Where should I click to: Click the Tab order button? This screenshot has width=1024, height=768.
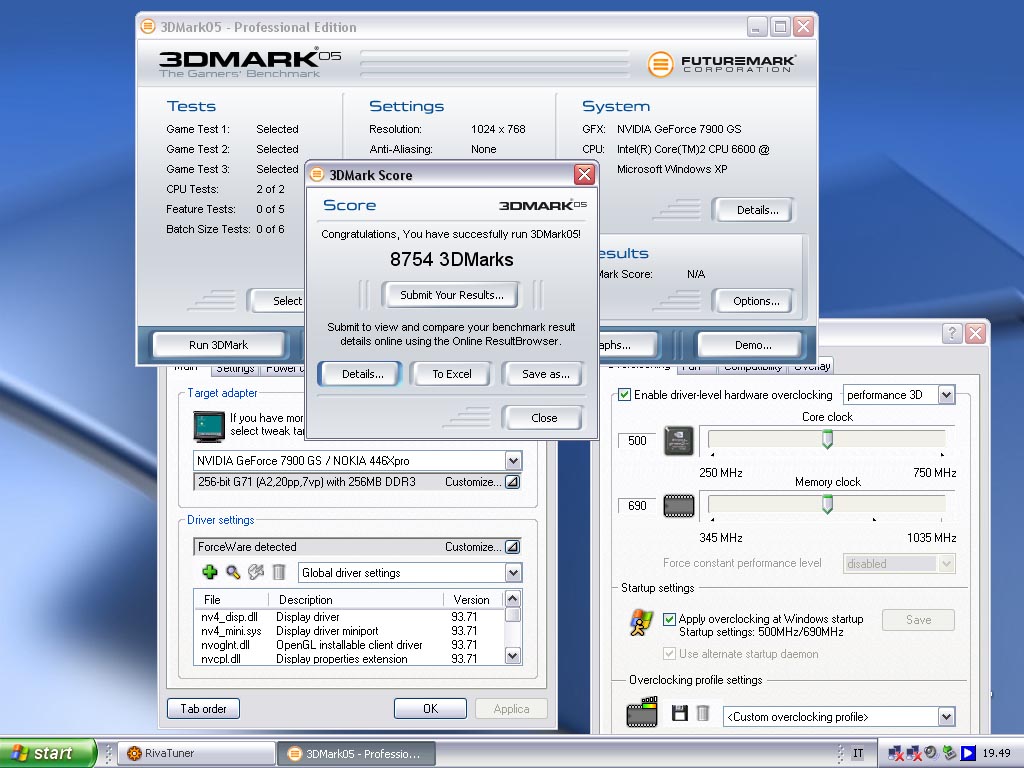click(203, 709)
